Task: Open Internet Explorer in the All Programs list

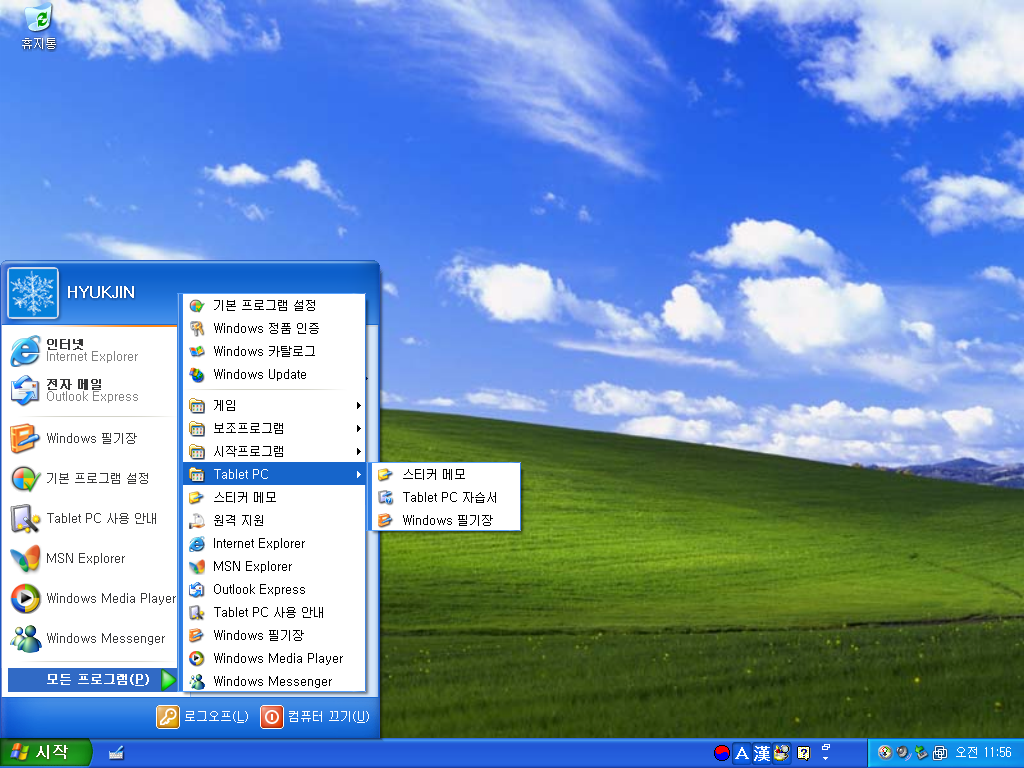Action: coord(274,543)
